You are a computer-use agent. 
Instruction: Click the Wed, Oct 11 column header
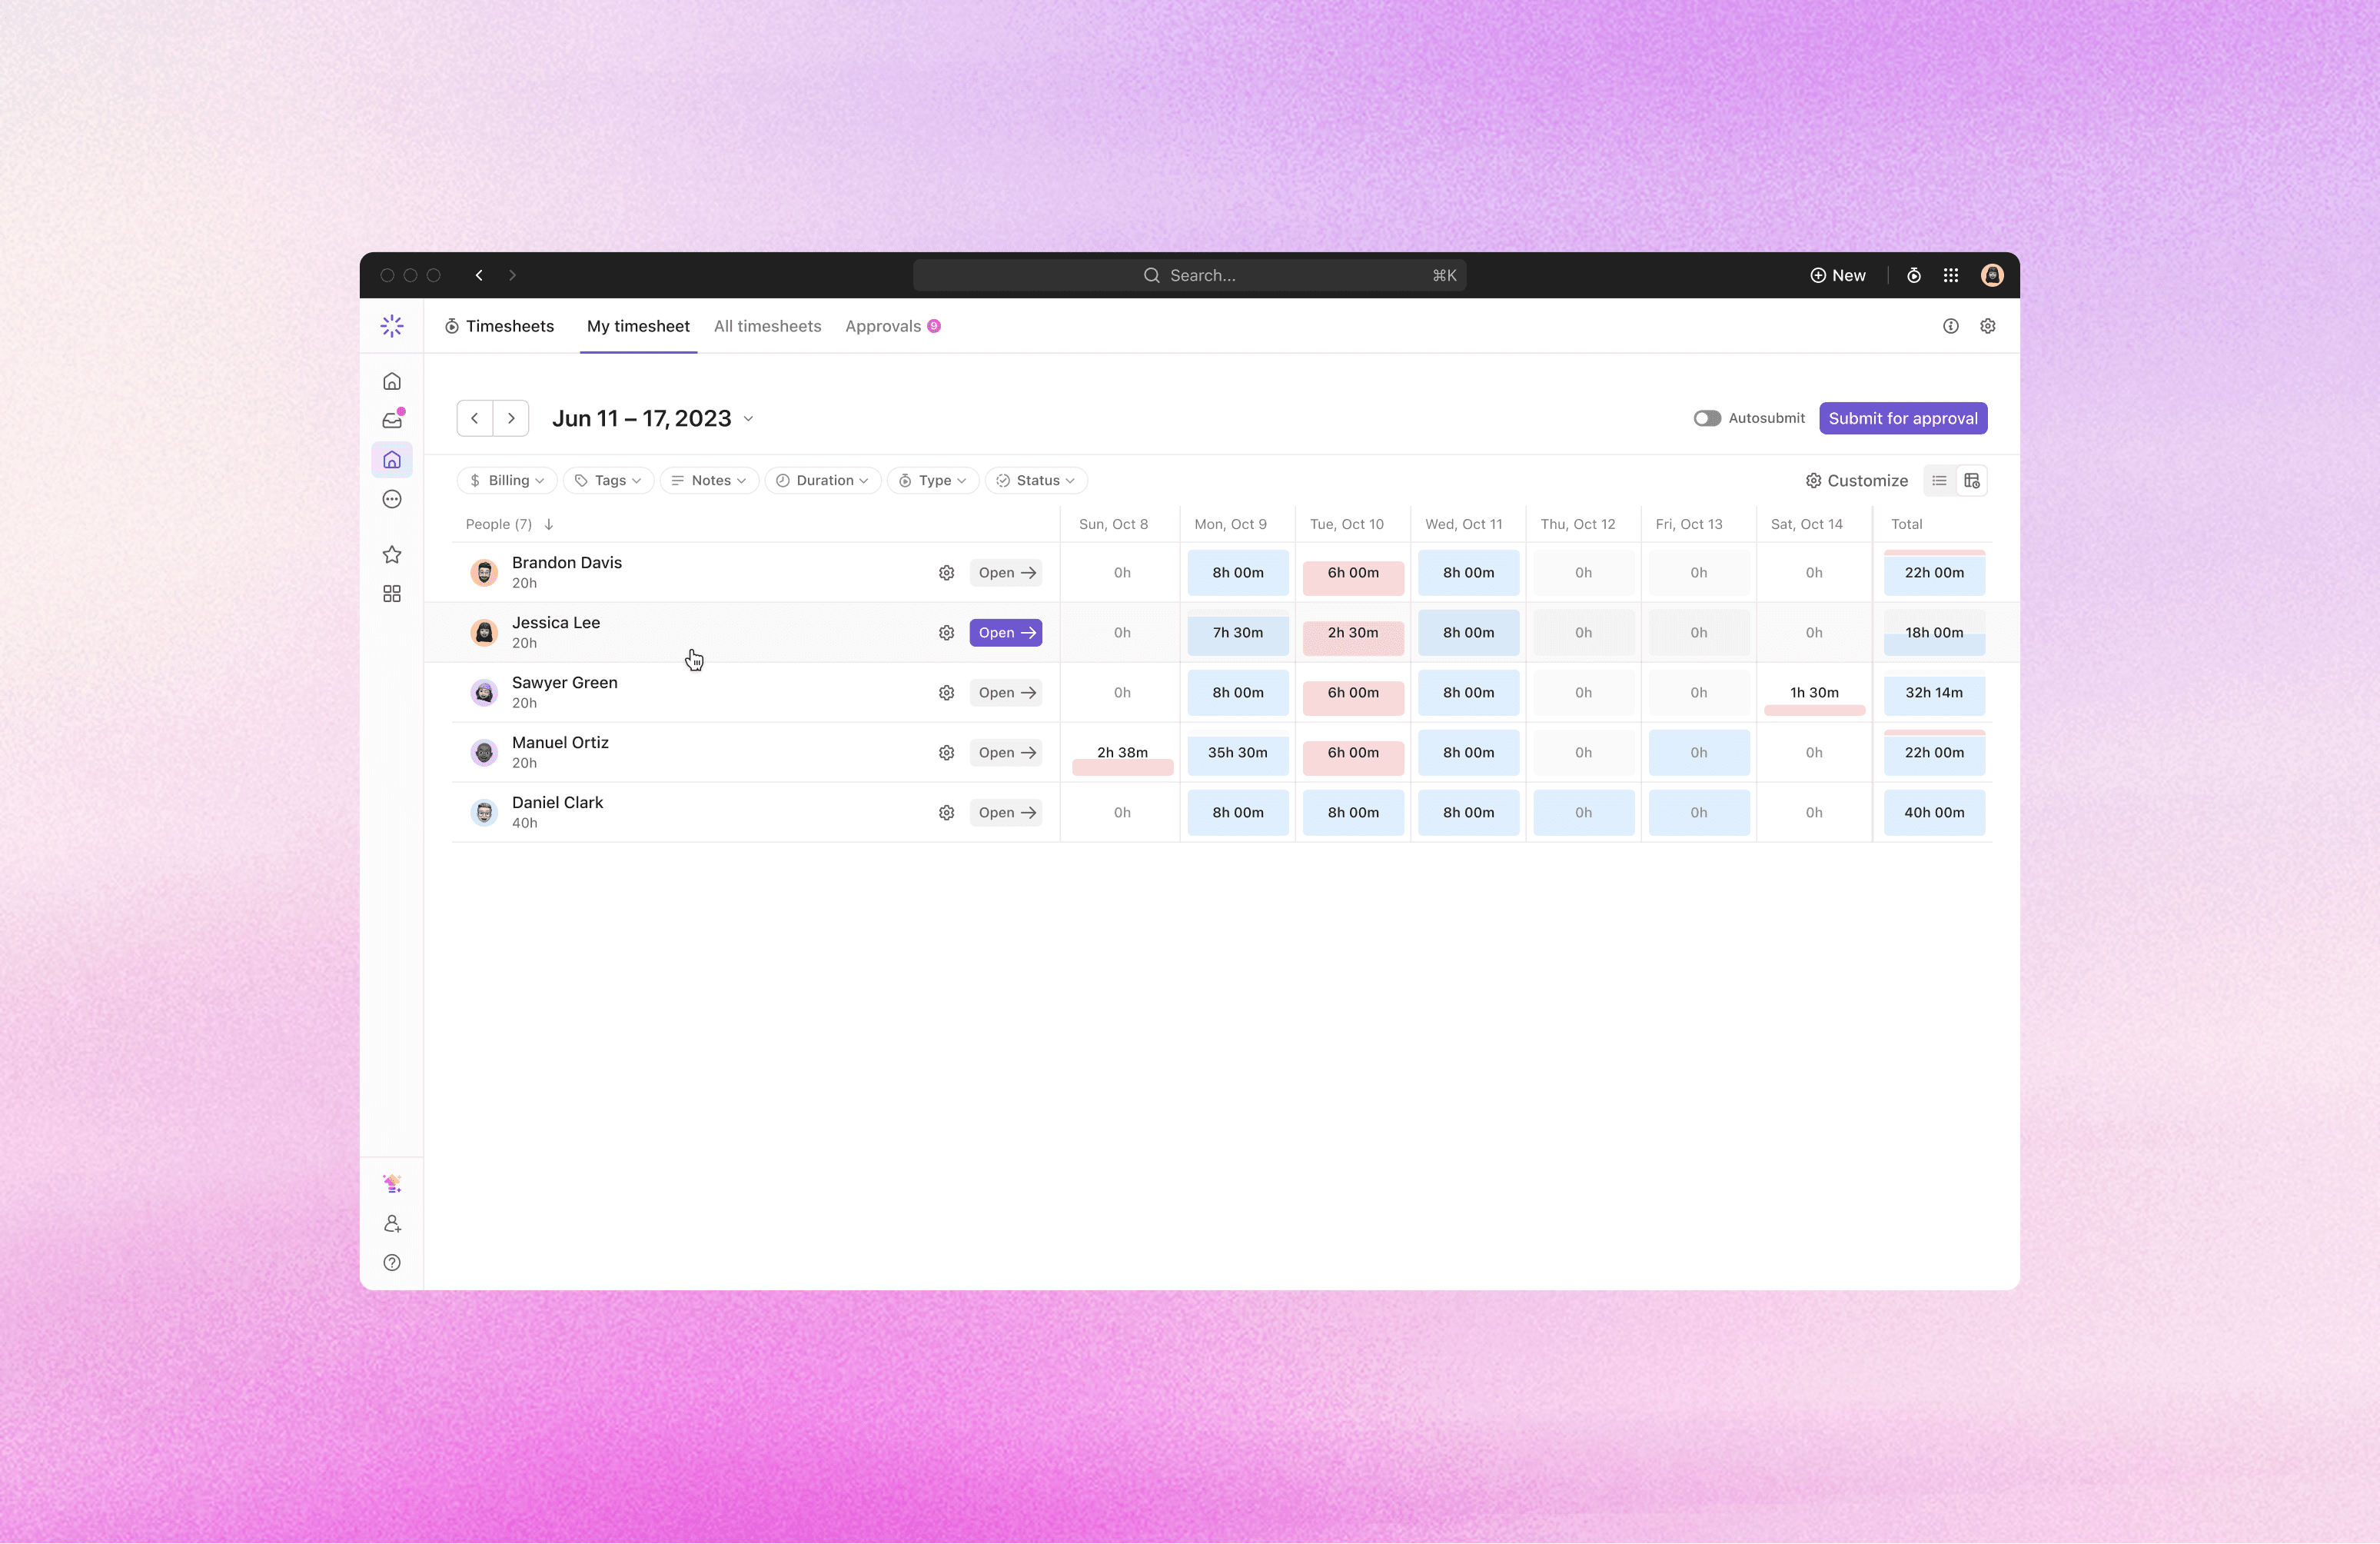click(x=1463, y=524)
